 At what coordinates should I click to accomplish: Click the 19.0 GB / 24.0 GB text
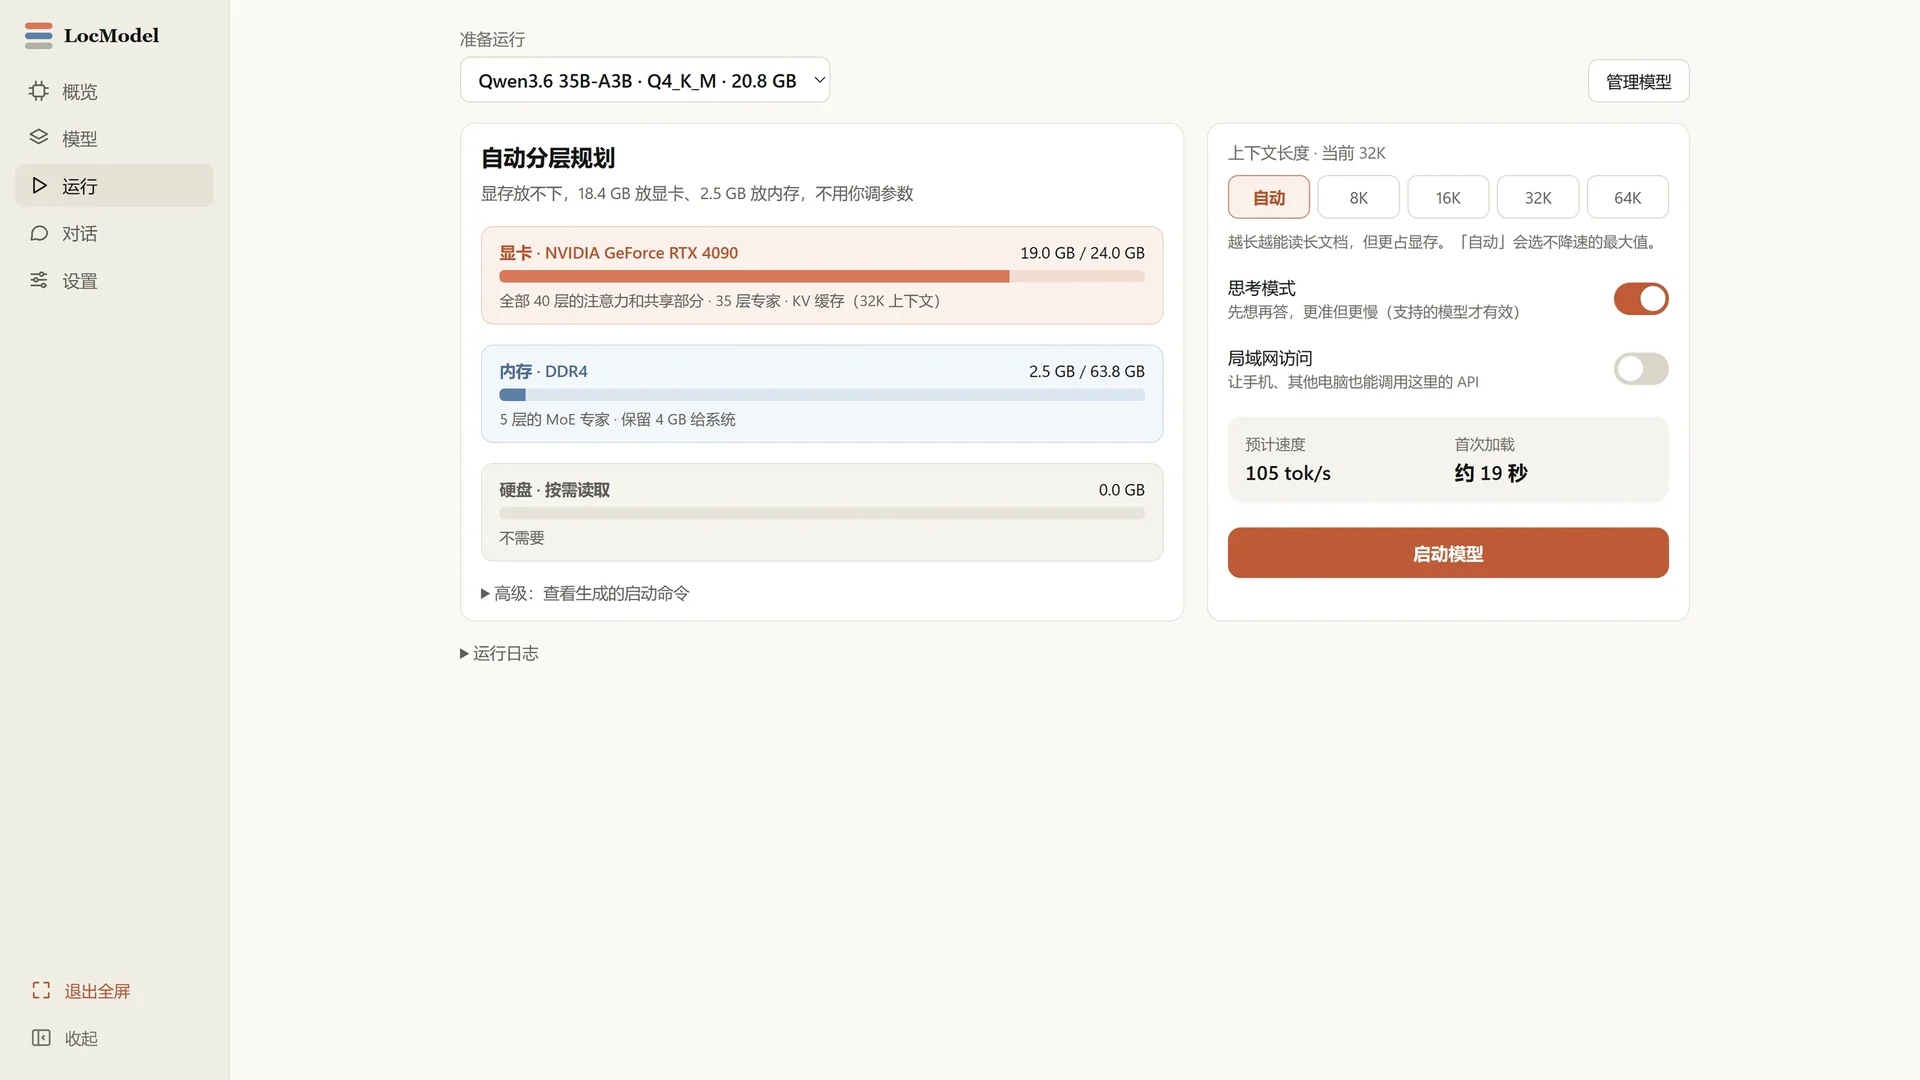[x=1082, y=253]
